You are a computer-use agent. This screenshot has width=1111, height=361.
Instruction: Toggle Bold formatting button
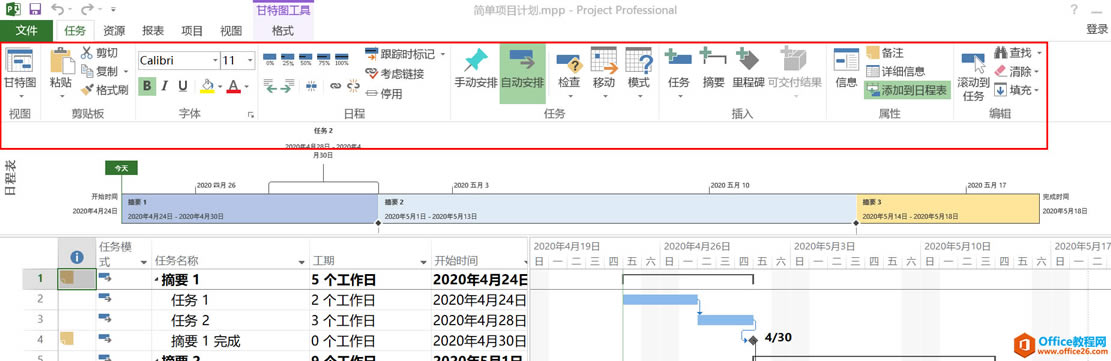tap(147, 86)
